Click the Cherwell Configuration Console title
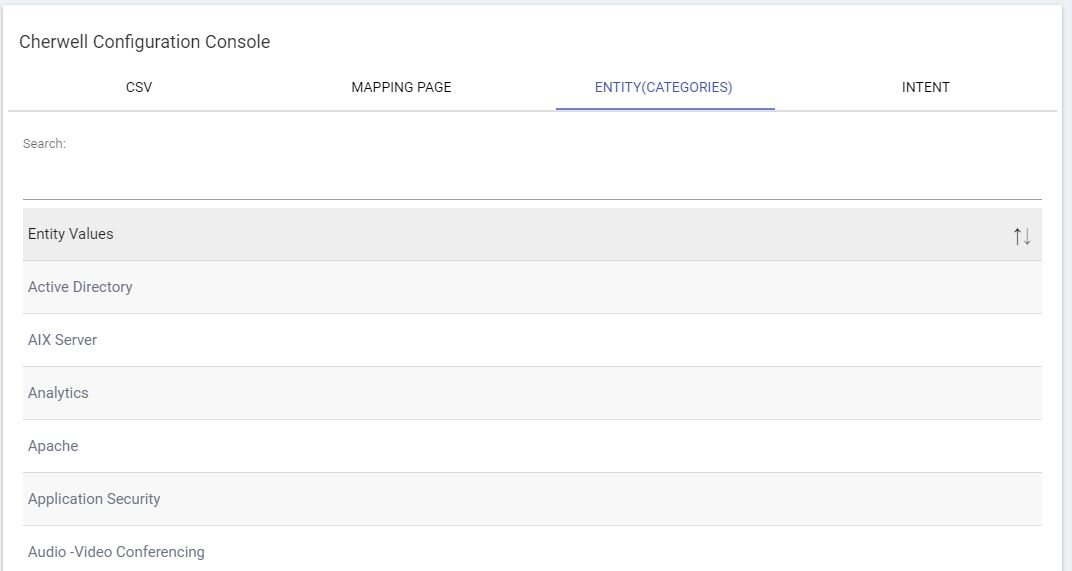1072x571 pixels. [x=144, y=42]
